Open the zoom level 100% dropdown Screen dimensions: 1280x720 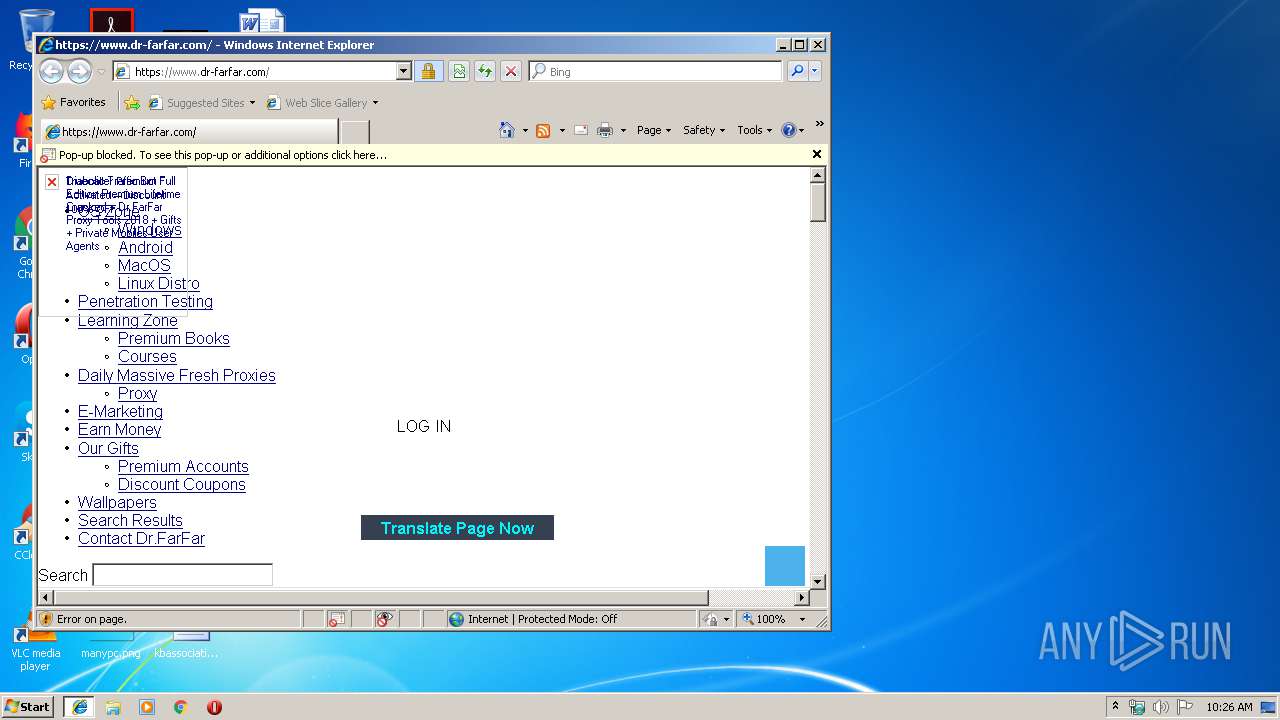(802, 619)
